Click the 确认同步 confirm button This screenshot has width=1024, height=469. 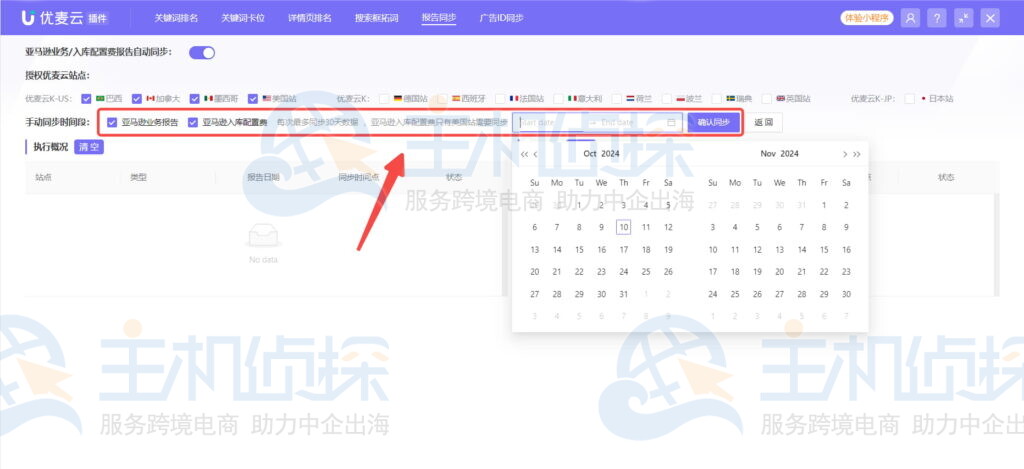coord(713,122)
